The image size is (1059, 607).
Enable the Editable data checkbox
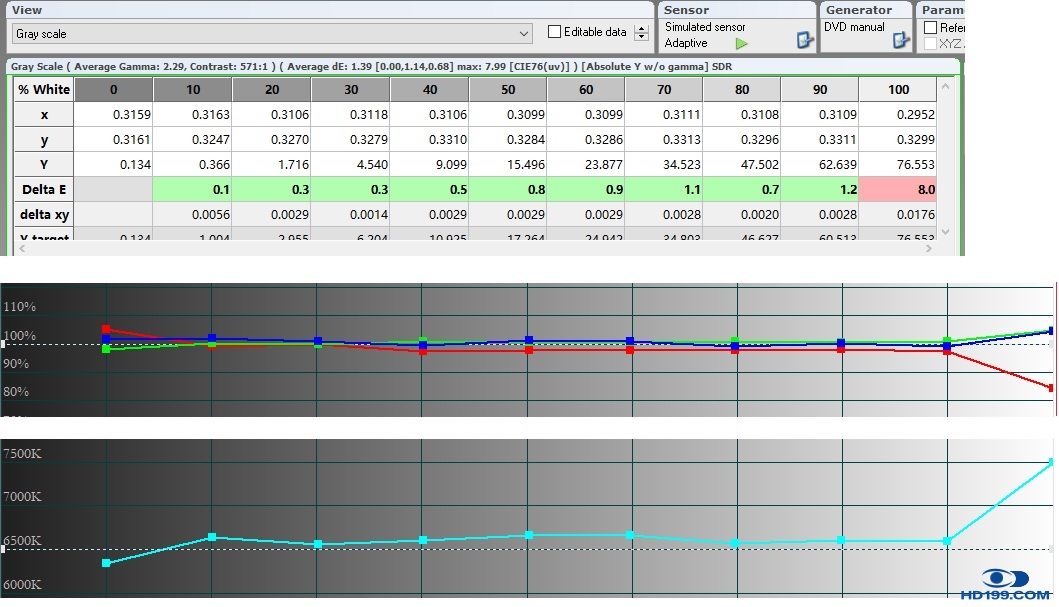pyautogui.click(x=555, y=32)
